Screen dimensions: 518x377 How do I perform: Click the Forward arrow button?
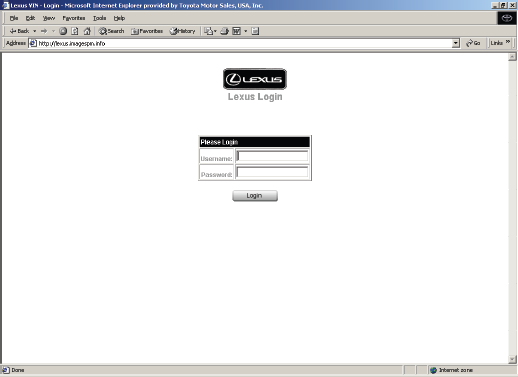point(44,31)
